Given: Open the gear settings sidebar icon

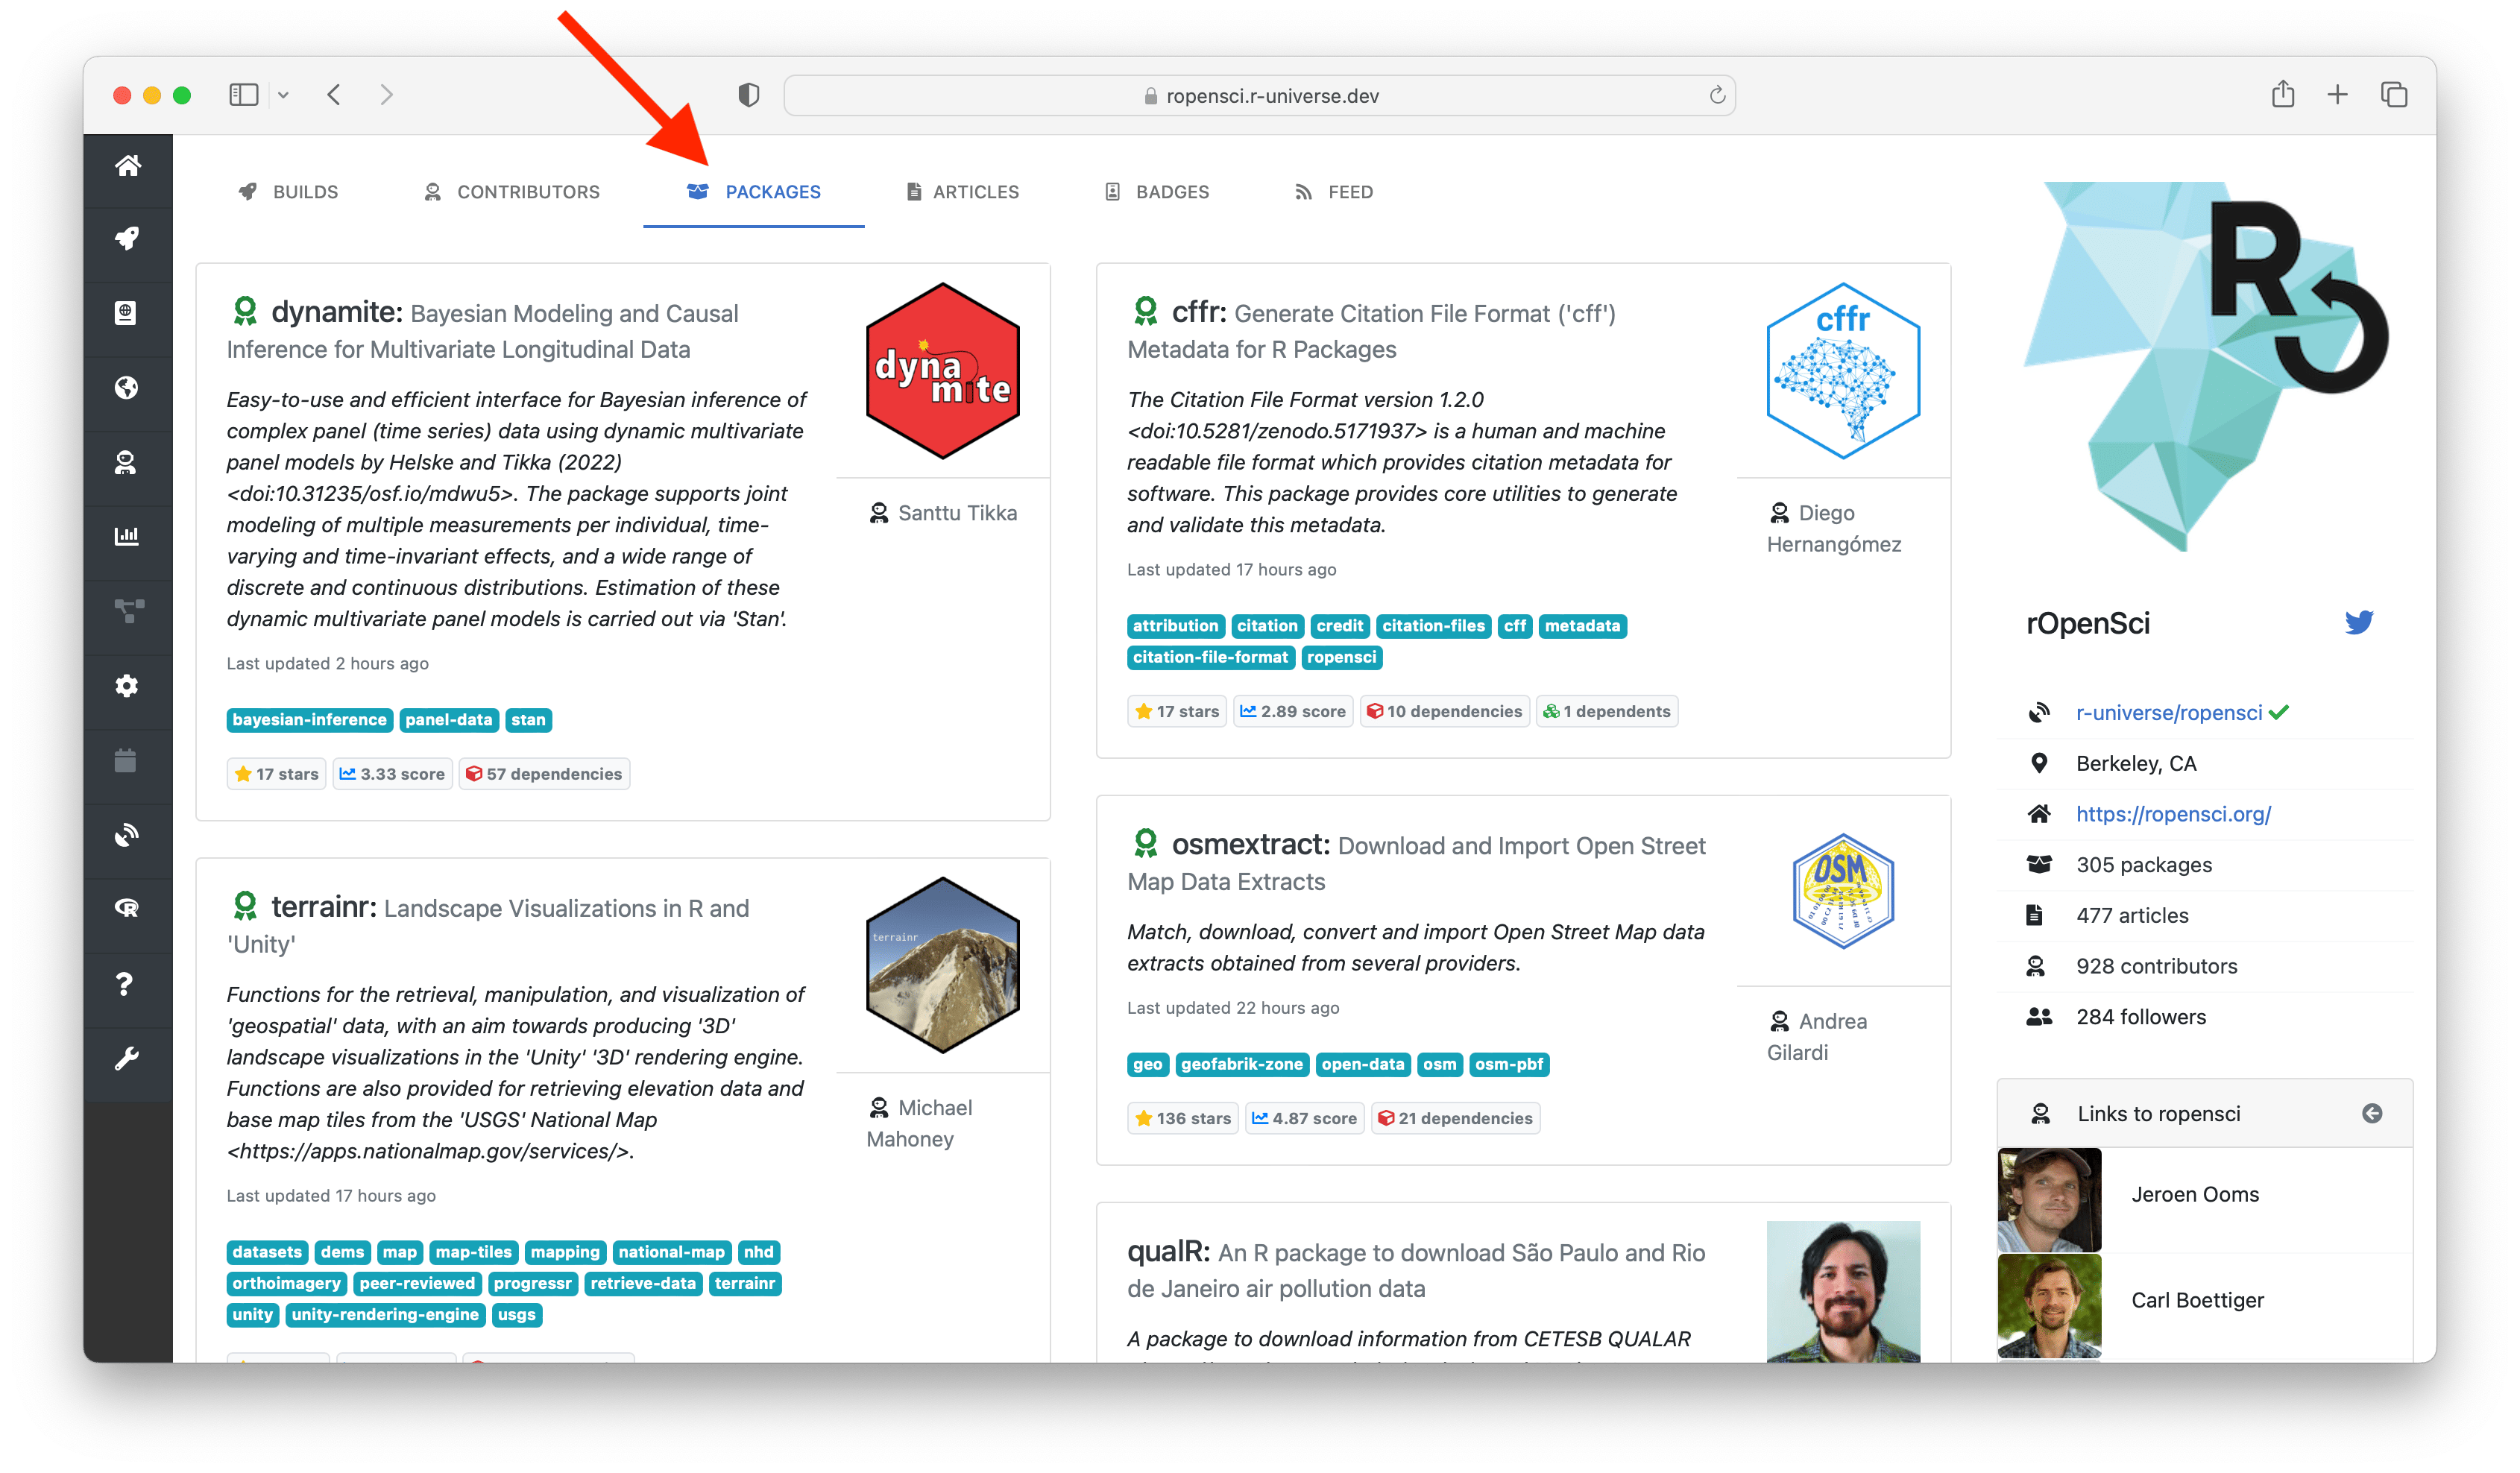Looking at the screenshot, I should point(127,685).
